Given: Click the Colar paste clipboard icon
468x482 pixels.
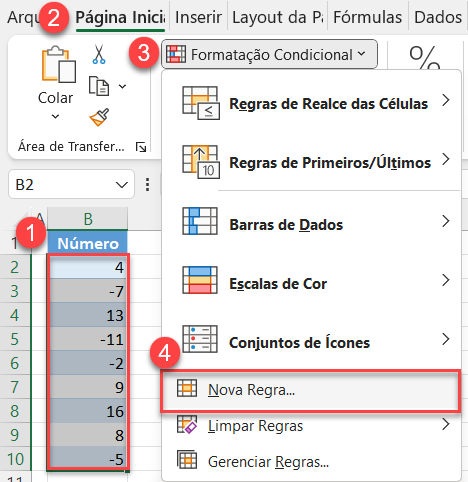Looking at the screenshot, I should pos(58,64).
